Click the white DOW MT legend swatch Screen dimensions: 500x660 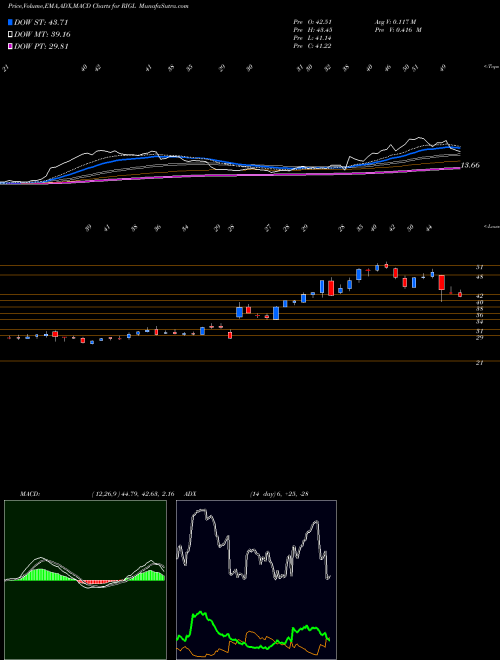tap(10, 35)
